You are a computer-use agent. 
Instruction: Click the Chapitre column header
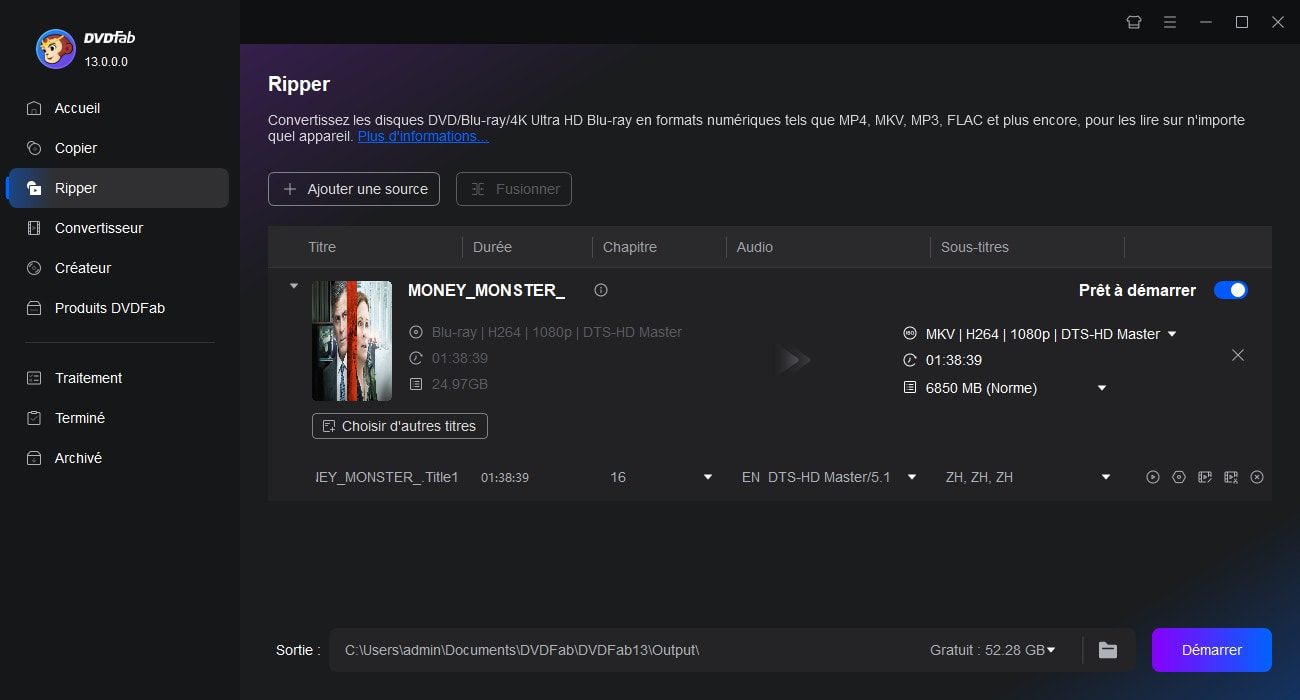coord(630,247)
